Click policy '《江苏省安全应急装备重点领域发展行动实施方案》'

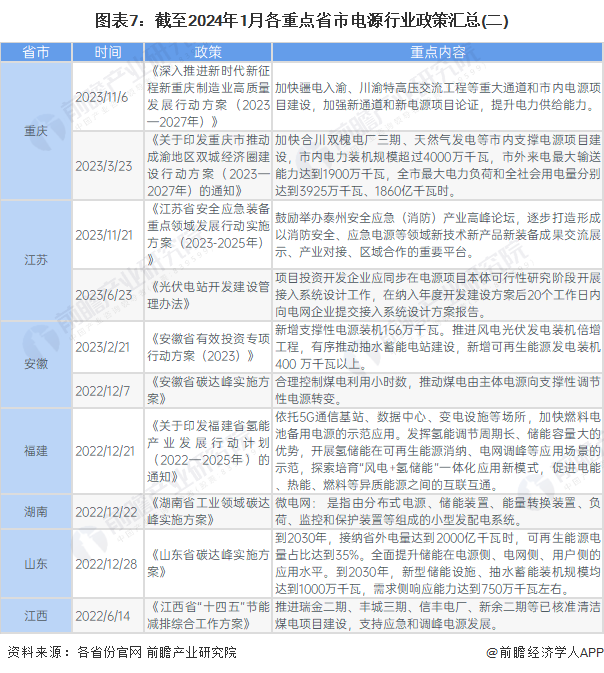click(x=208, y=234)
